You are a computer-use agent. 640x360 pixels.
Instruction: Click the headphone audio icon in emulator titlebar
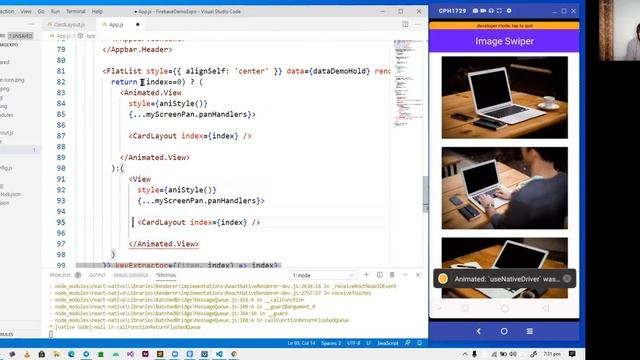point(491,11)
